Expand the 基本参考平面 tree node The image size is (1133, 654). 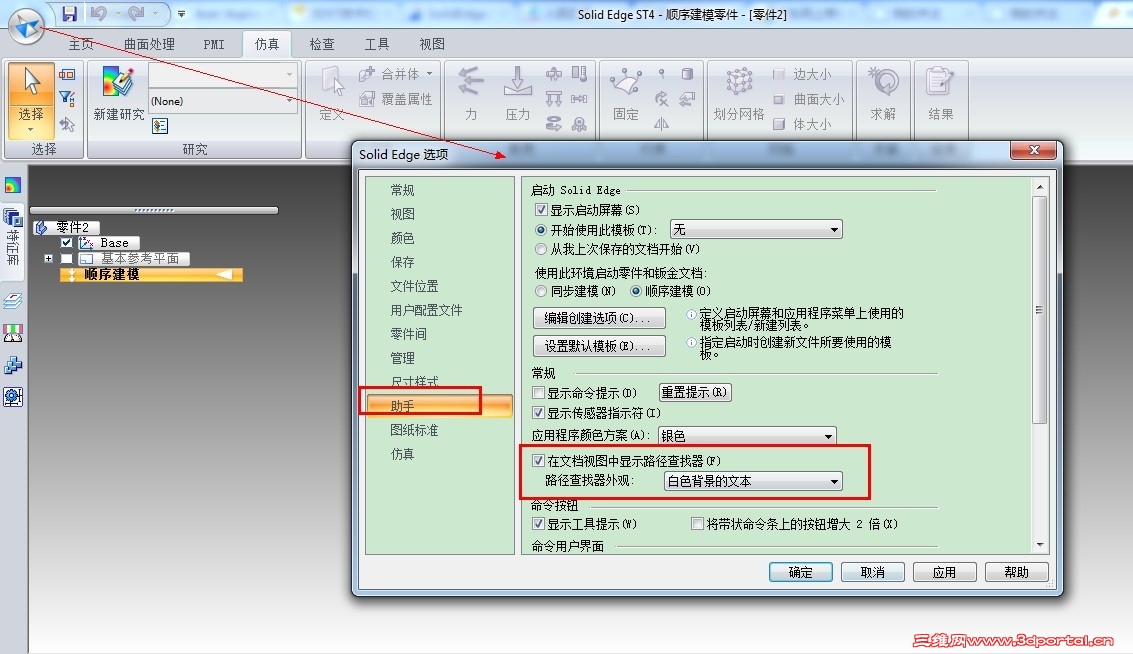pyautogui.click(x=48, y=259)
